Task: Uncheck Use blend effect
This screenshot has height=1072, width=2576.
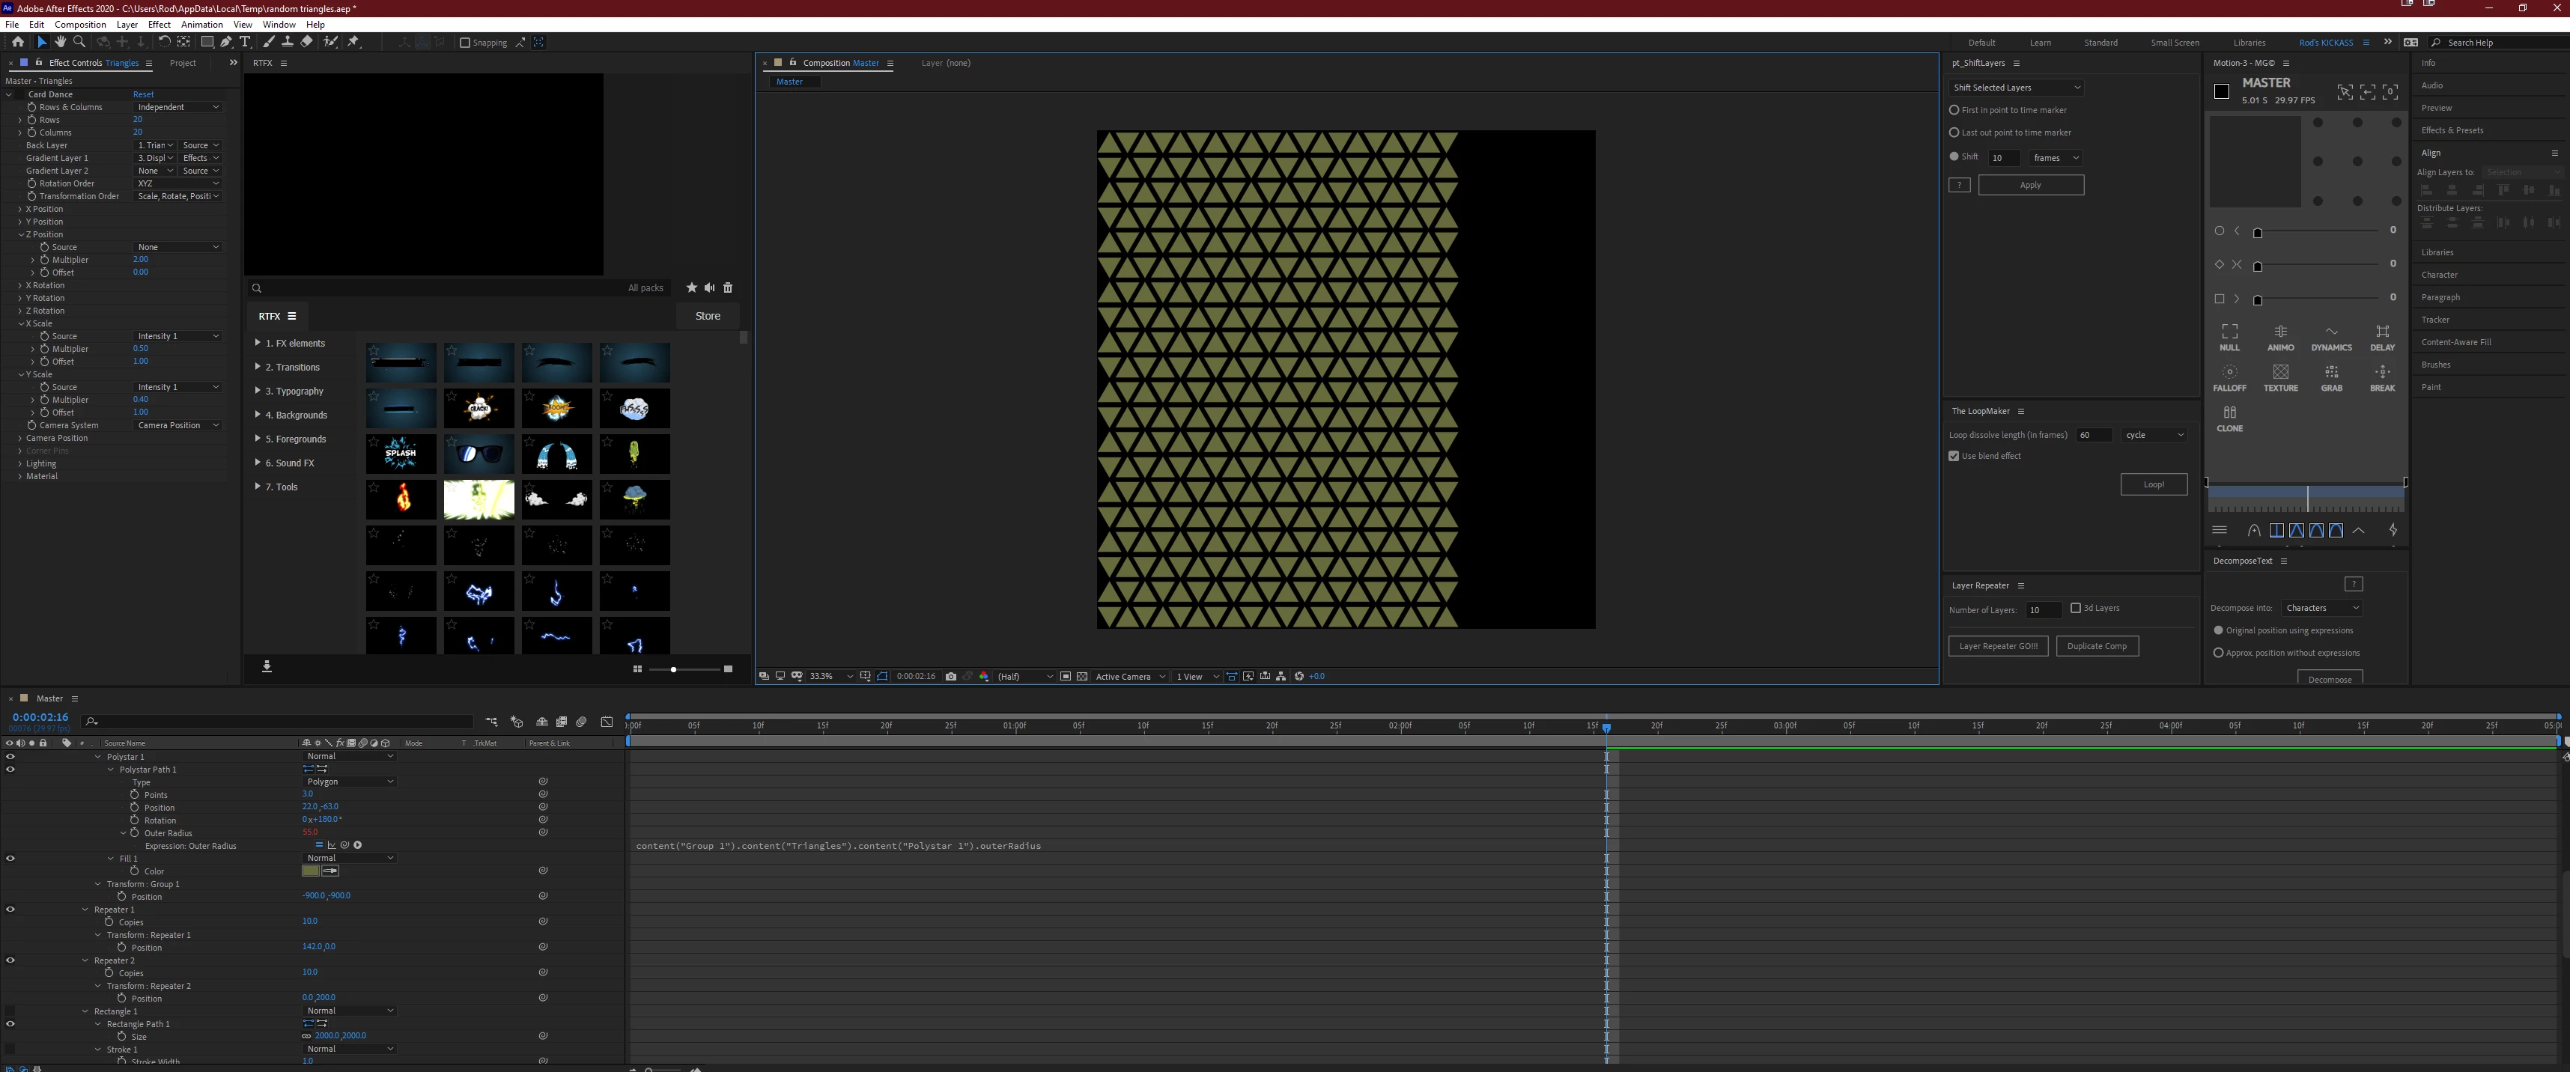Action: coord(1954,456)
